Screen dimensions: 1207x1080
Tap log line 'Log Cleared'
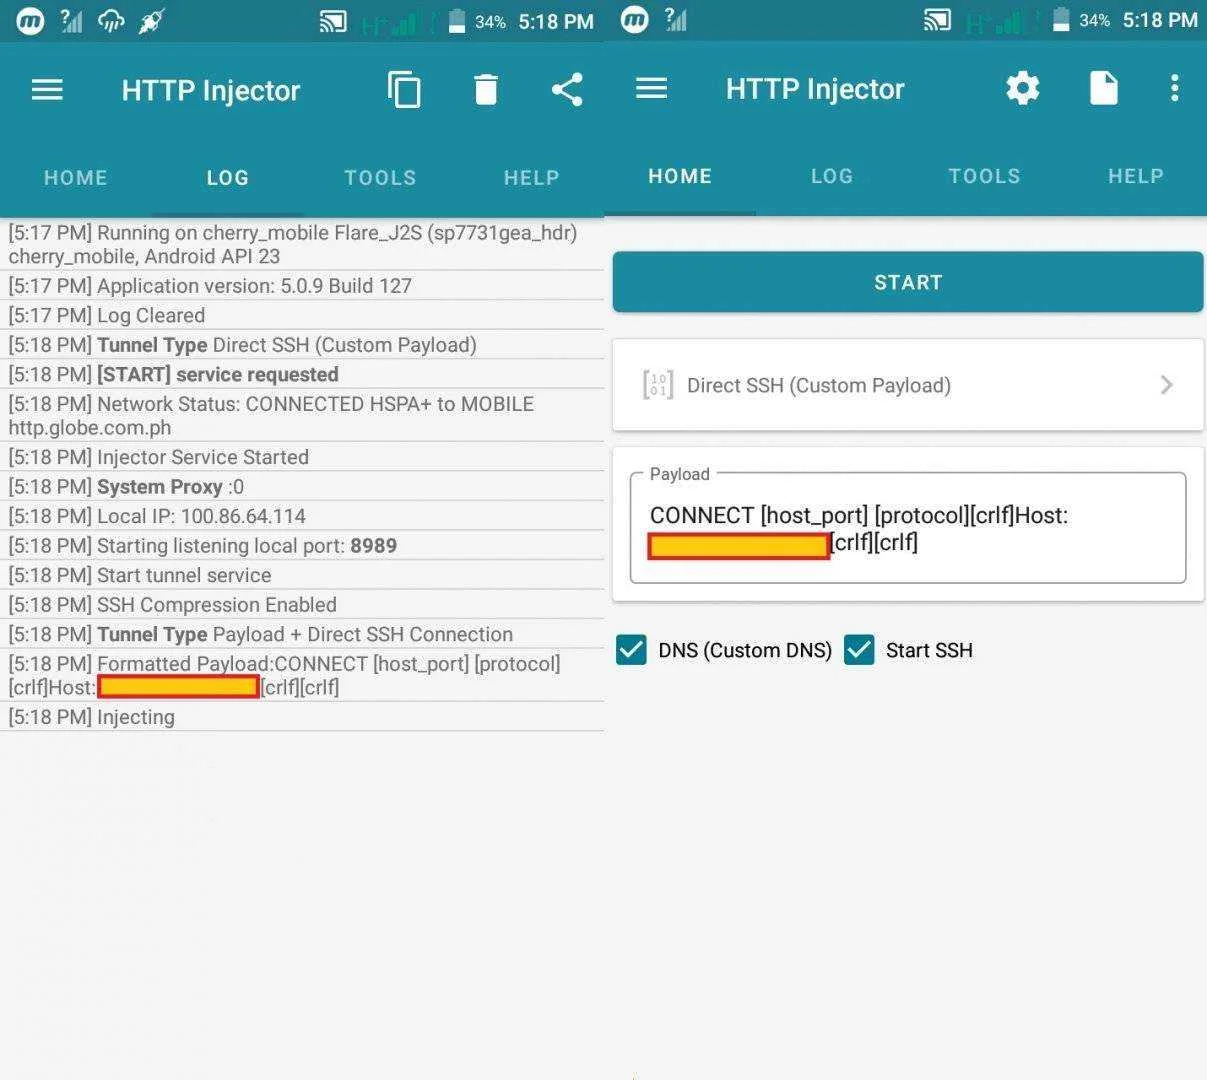[302, 315]
